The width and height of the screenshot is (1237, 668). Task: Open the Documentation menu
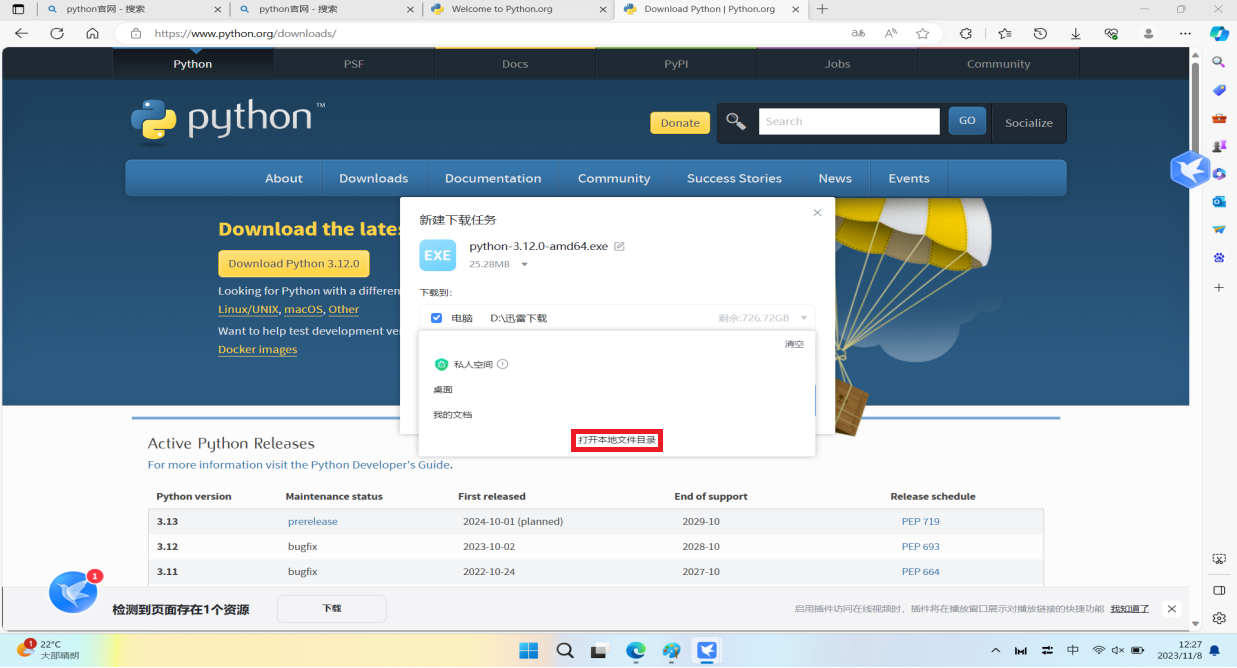(493, 178)
